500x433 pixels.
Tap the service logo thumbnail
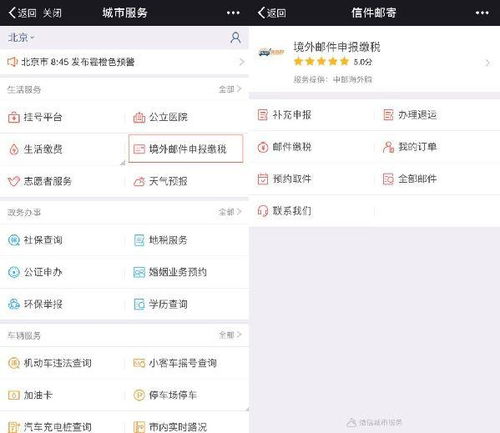click(x=271, y=52)
